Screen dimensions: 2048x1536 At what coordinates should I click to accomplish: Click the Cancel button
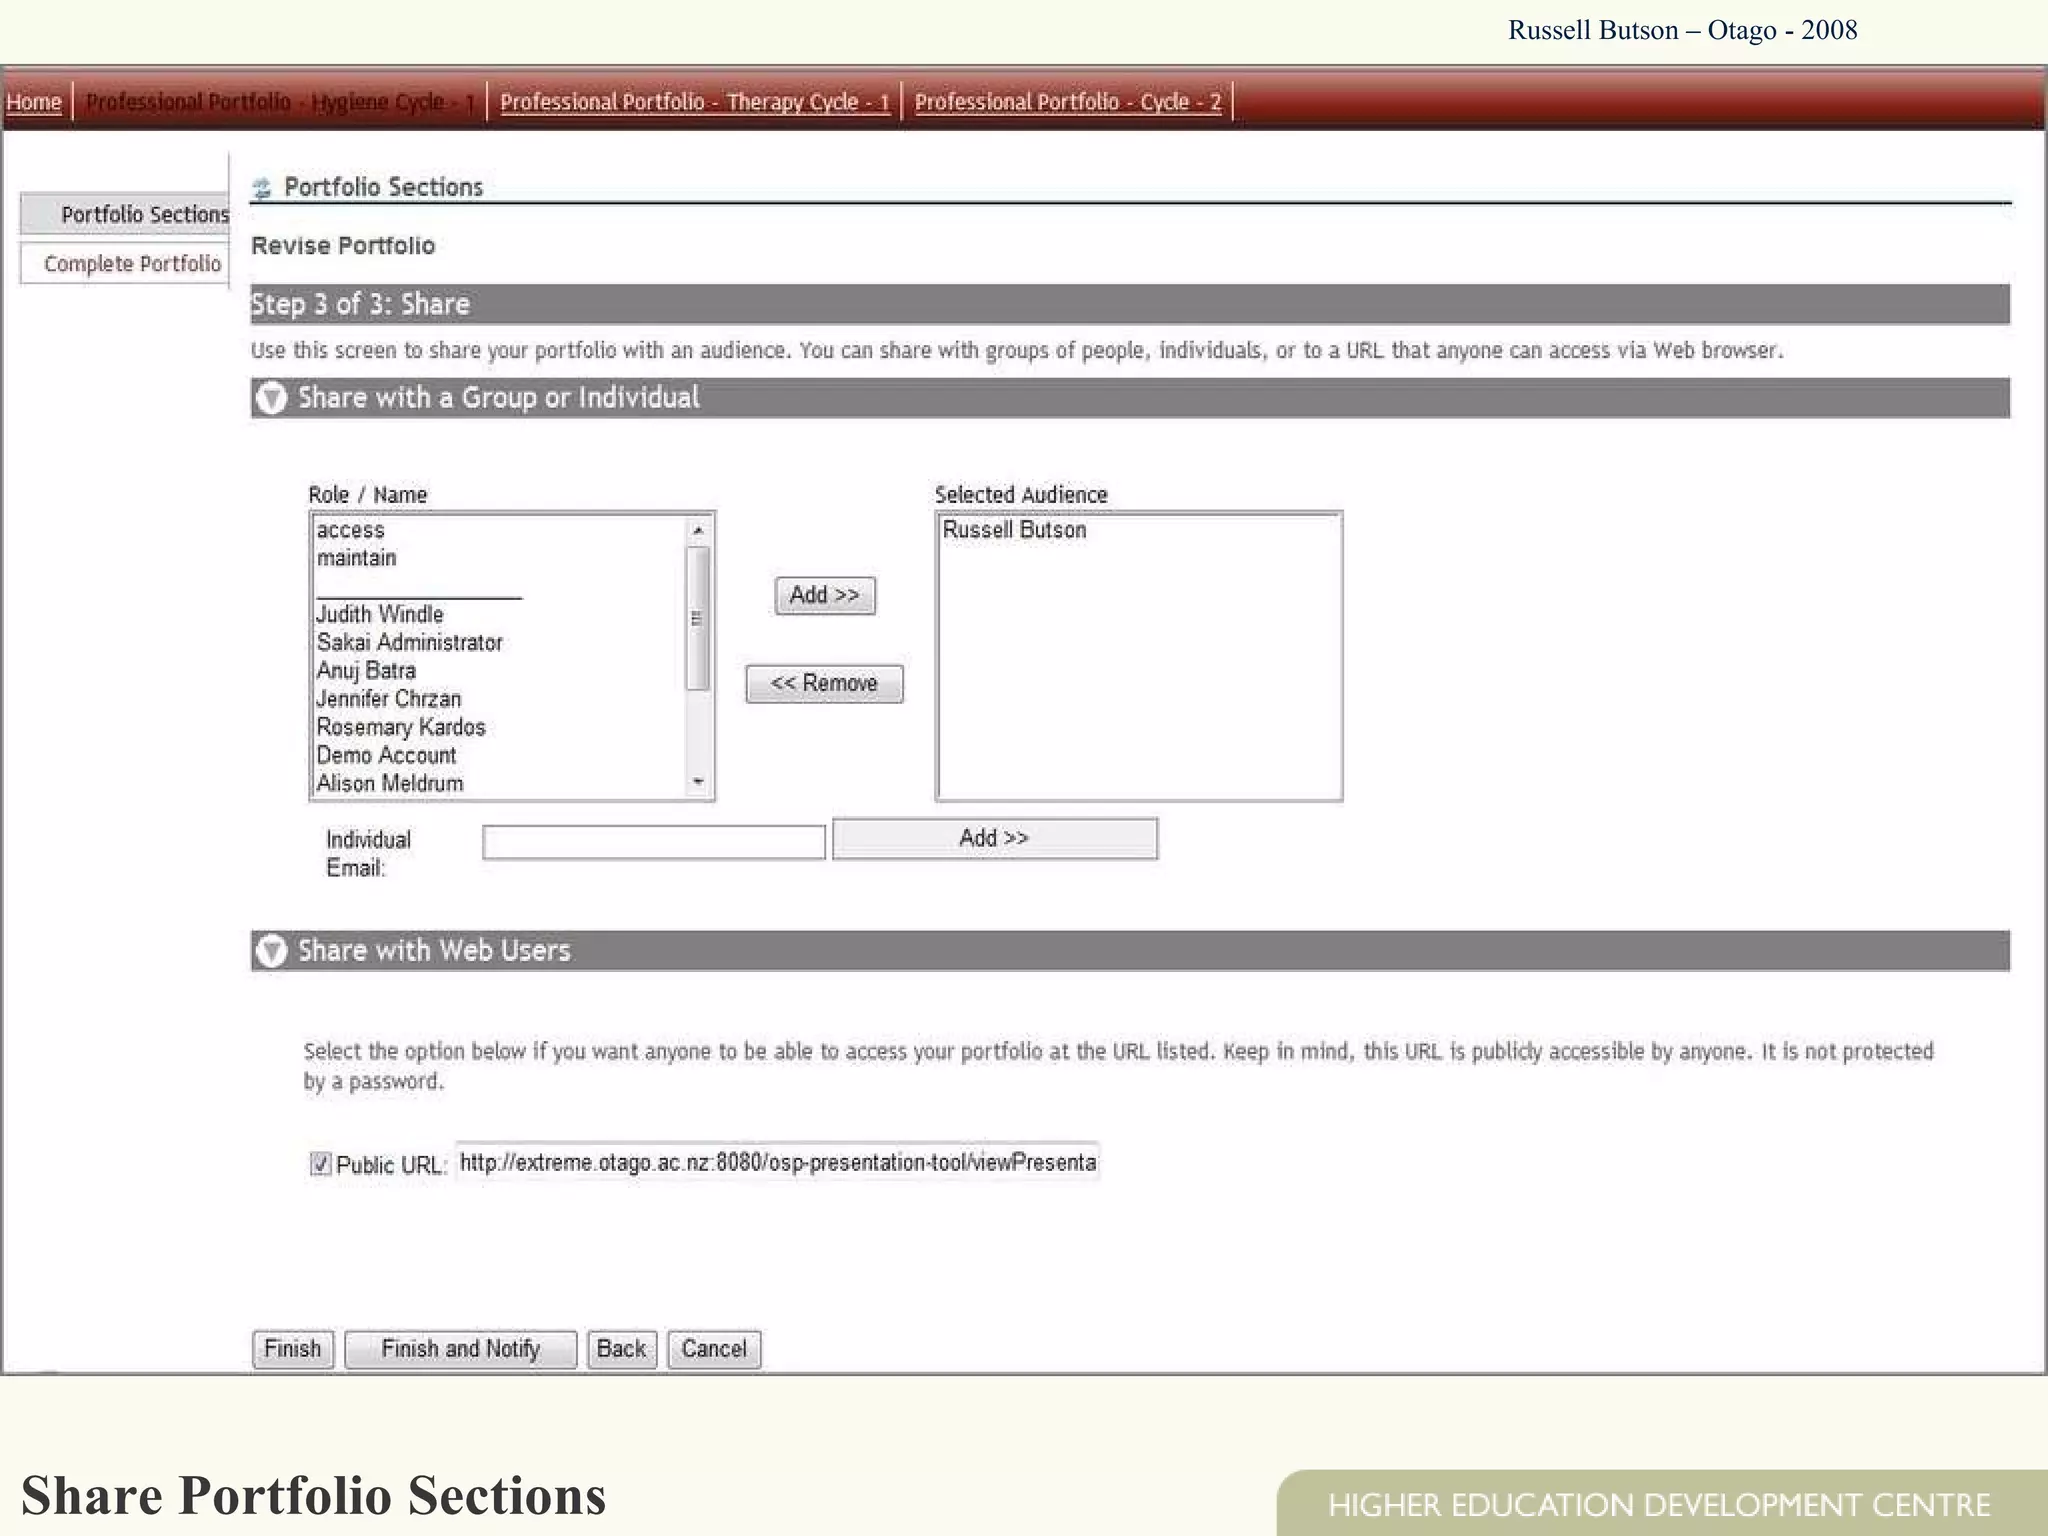(x=714, y=1349)
